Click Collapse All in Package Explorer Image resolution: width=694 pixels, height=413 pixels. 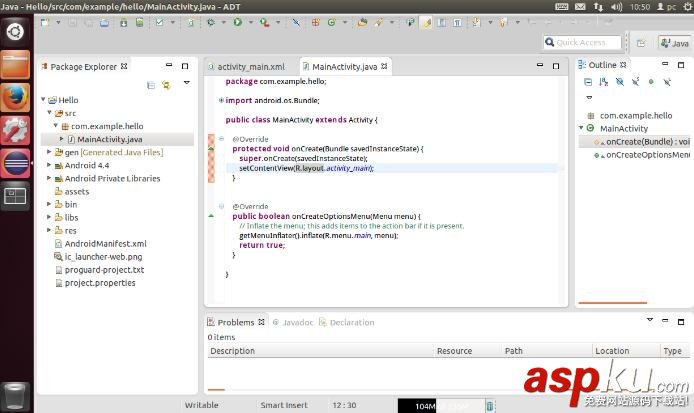click(x=151, y=85)
